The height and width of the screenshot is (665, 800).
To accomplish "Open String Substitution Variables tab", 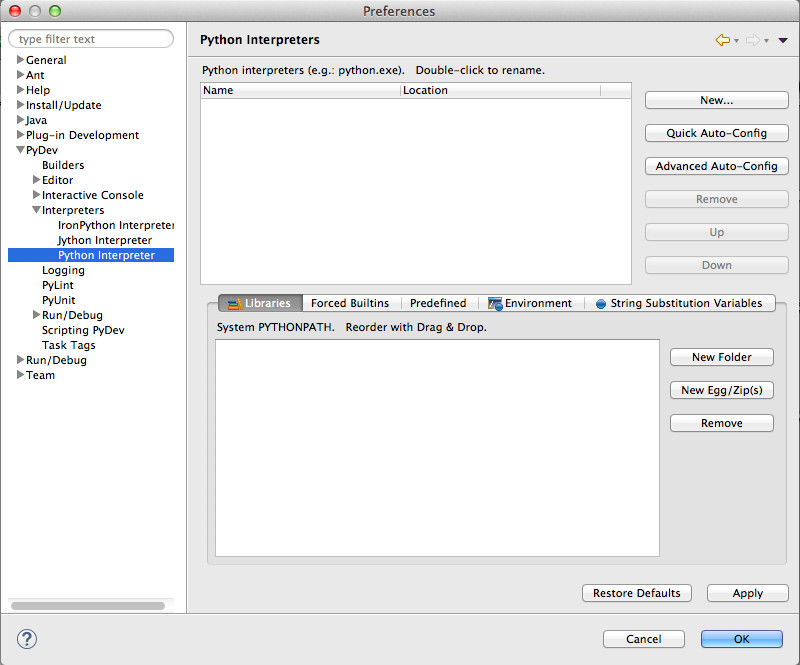I will [679, 303].
